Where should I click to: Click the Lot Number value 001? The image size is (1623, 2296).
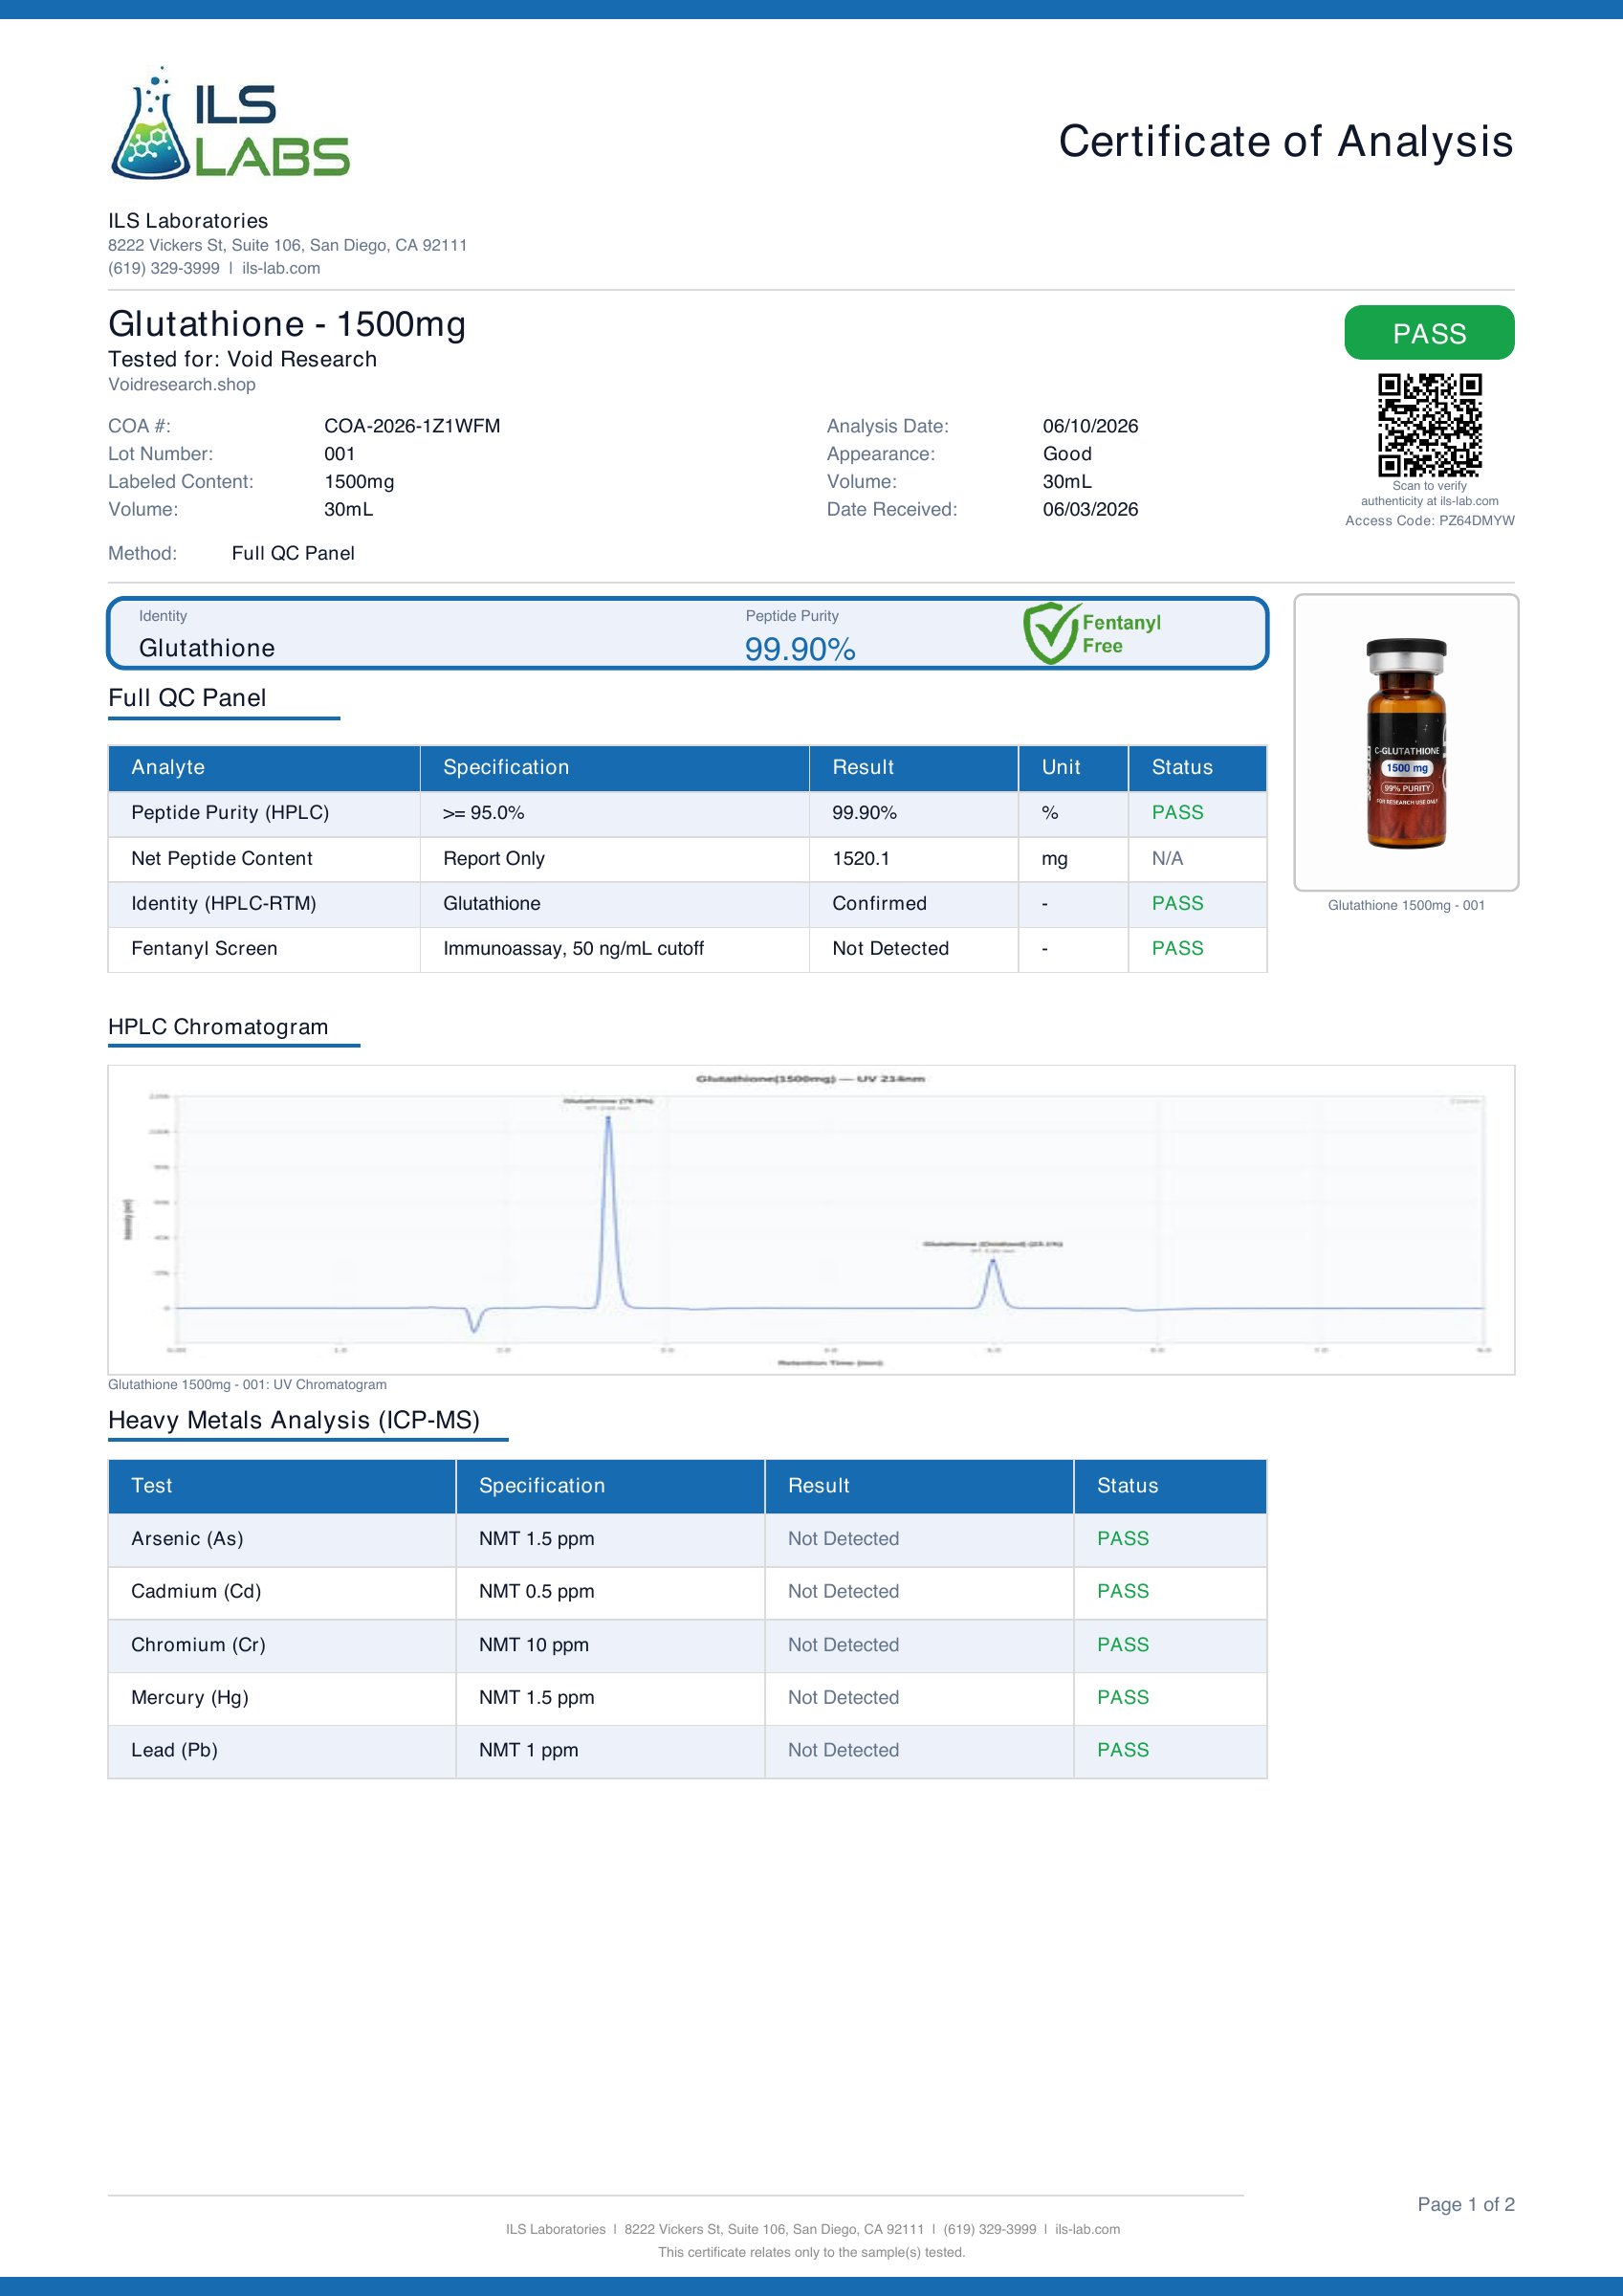[x=340, y=454]
